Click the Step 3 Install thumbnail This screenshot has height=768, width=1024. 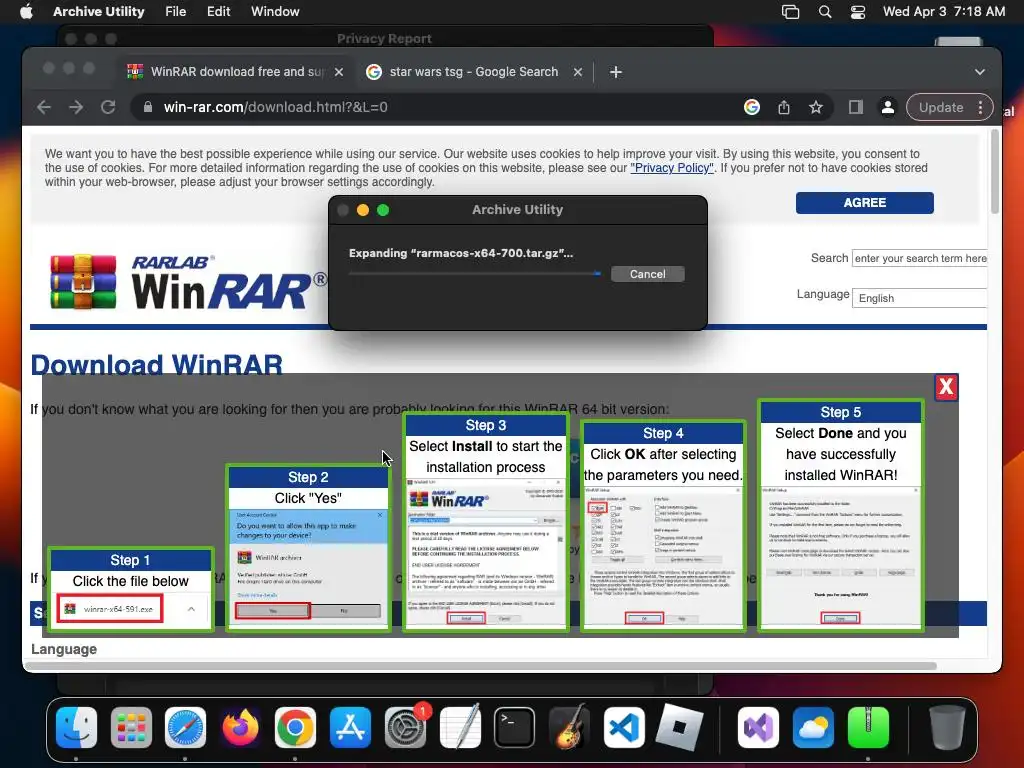tap(485, 521)
